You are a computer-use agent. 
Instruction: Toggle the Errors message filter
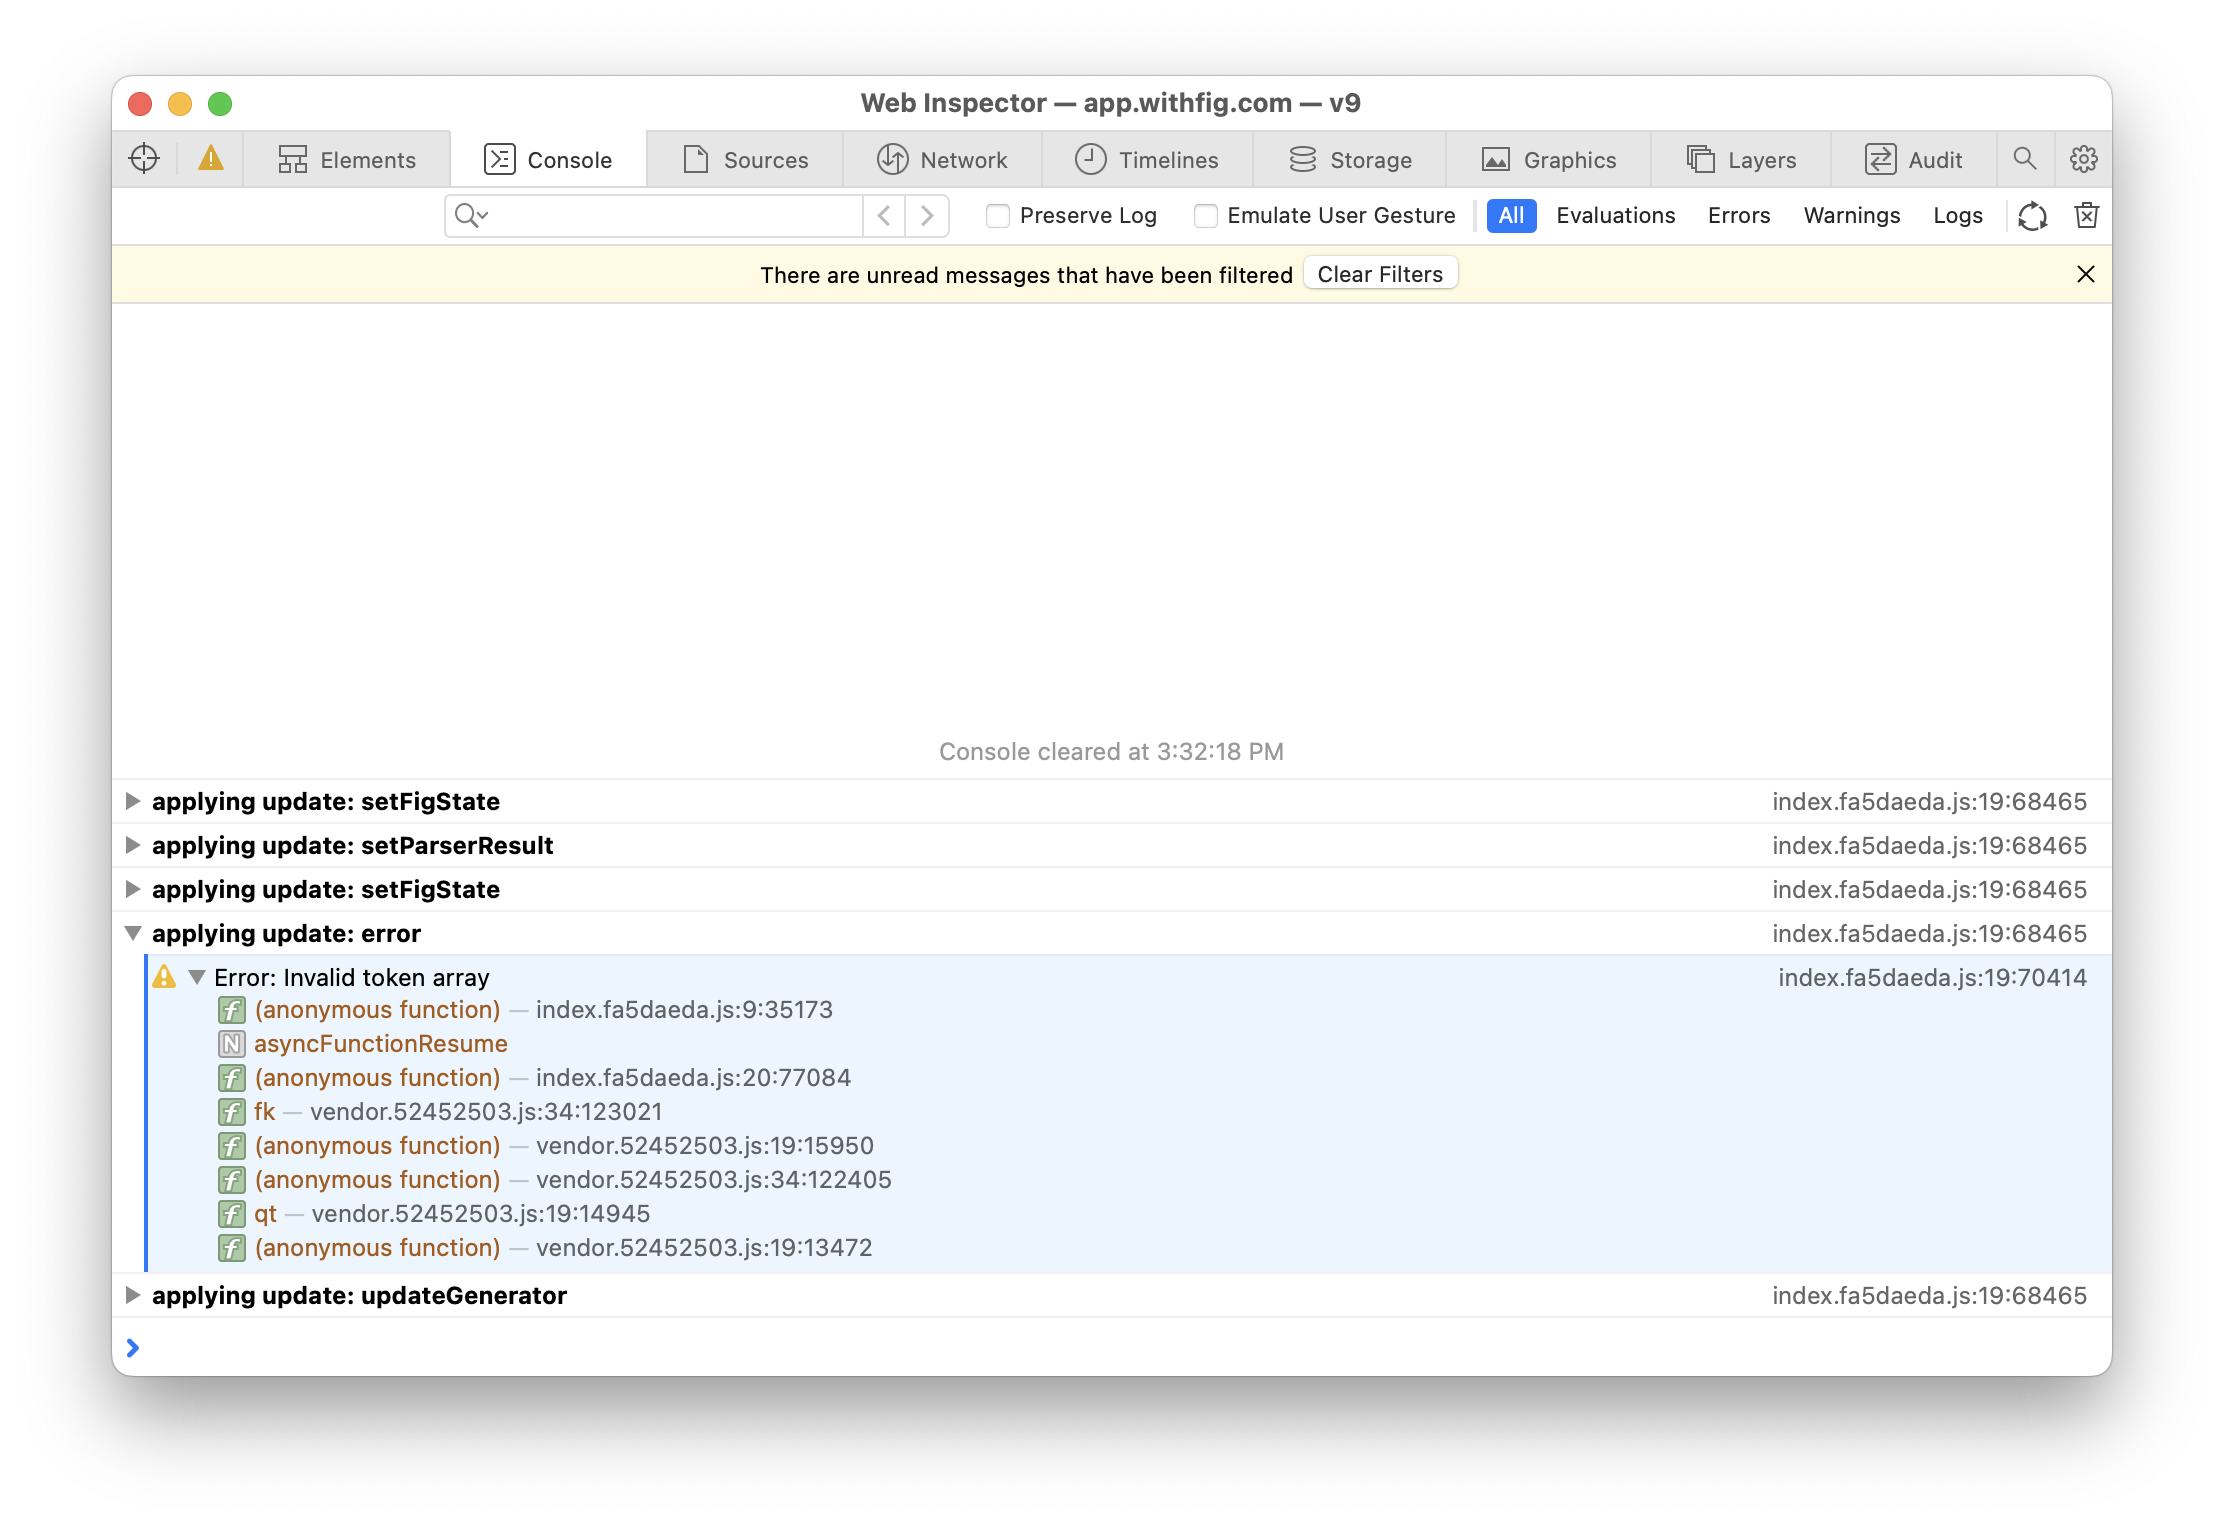point(1739,216)
